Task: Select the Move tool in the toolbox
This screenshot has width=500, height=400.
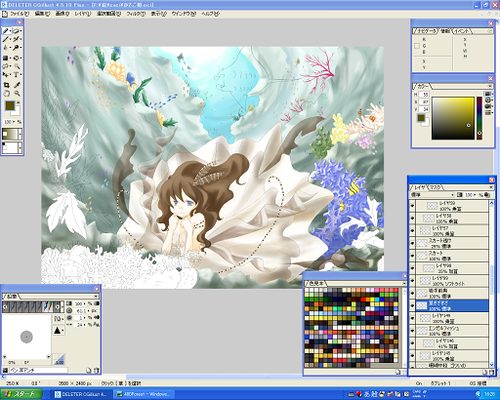Action: [x=7, y=75]
